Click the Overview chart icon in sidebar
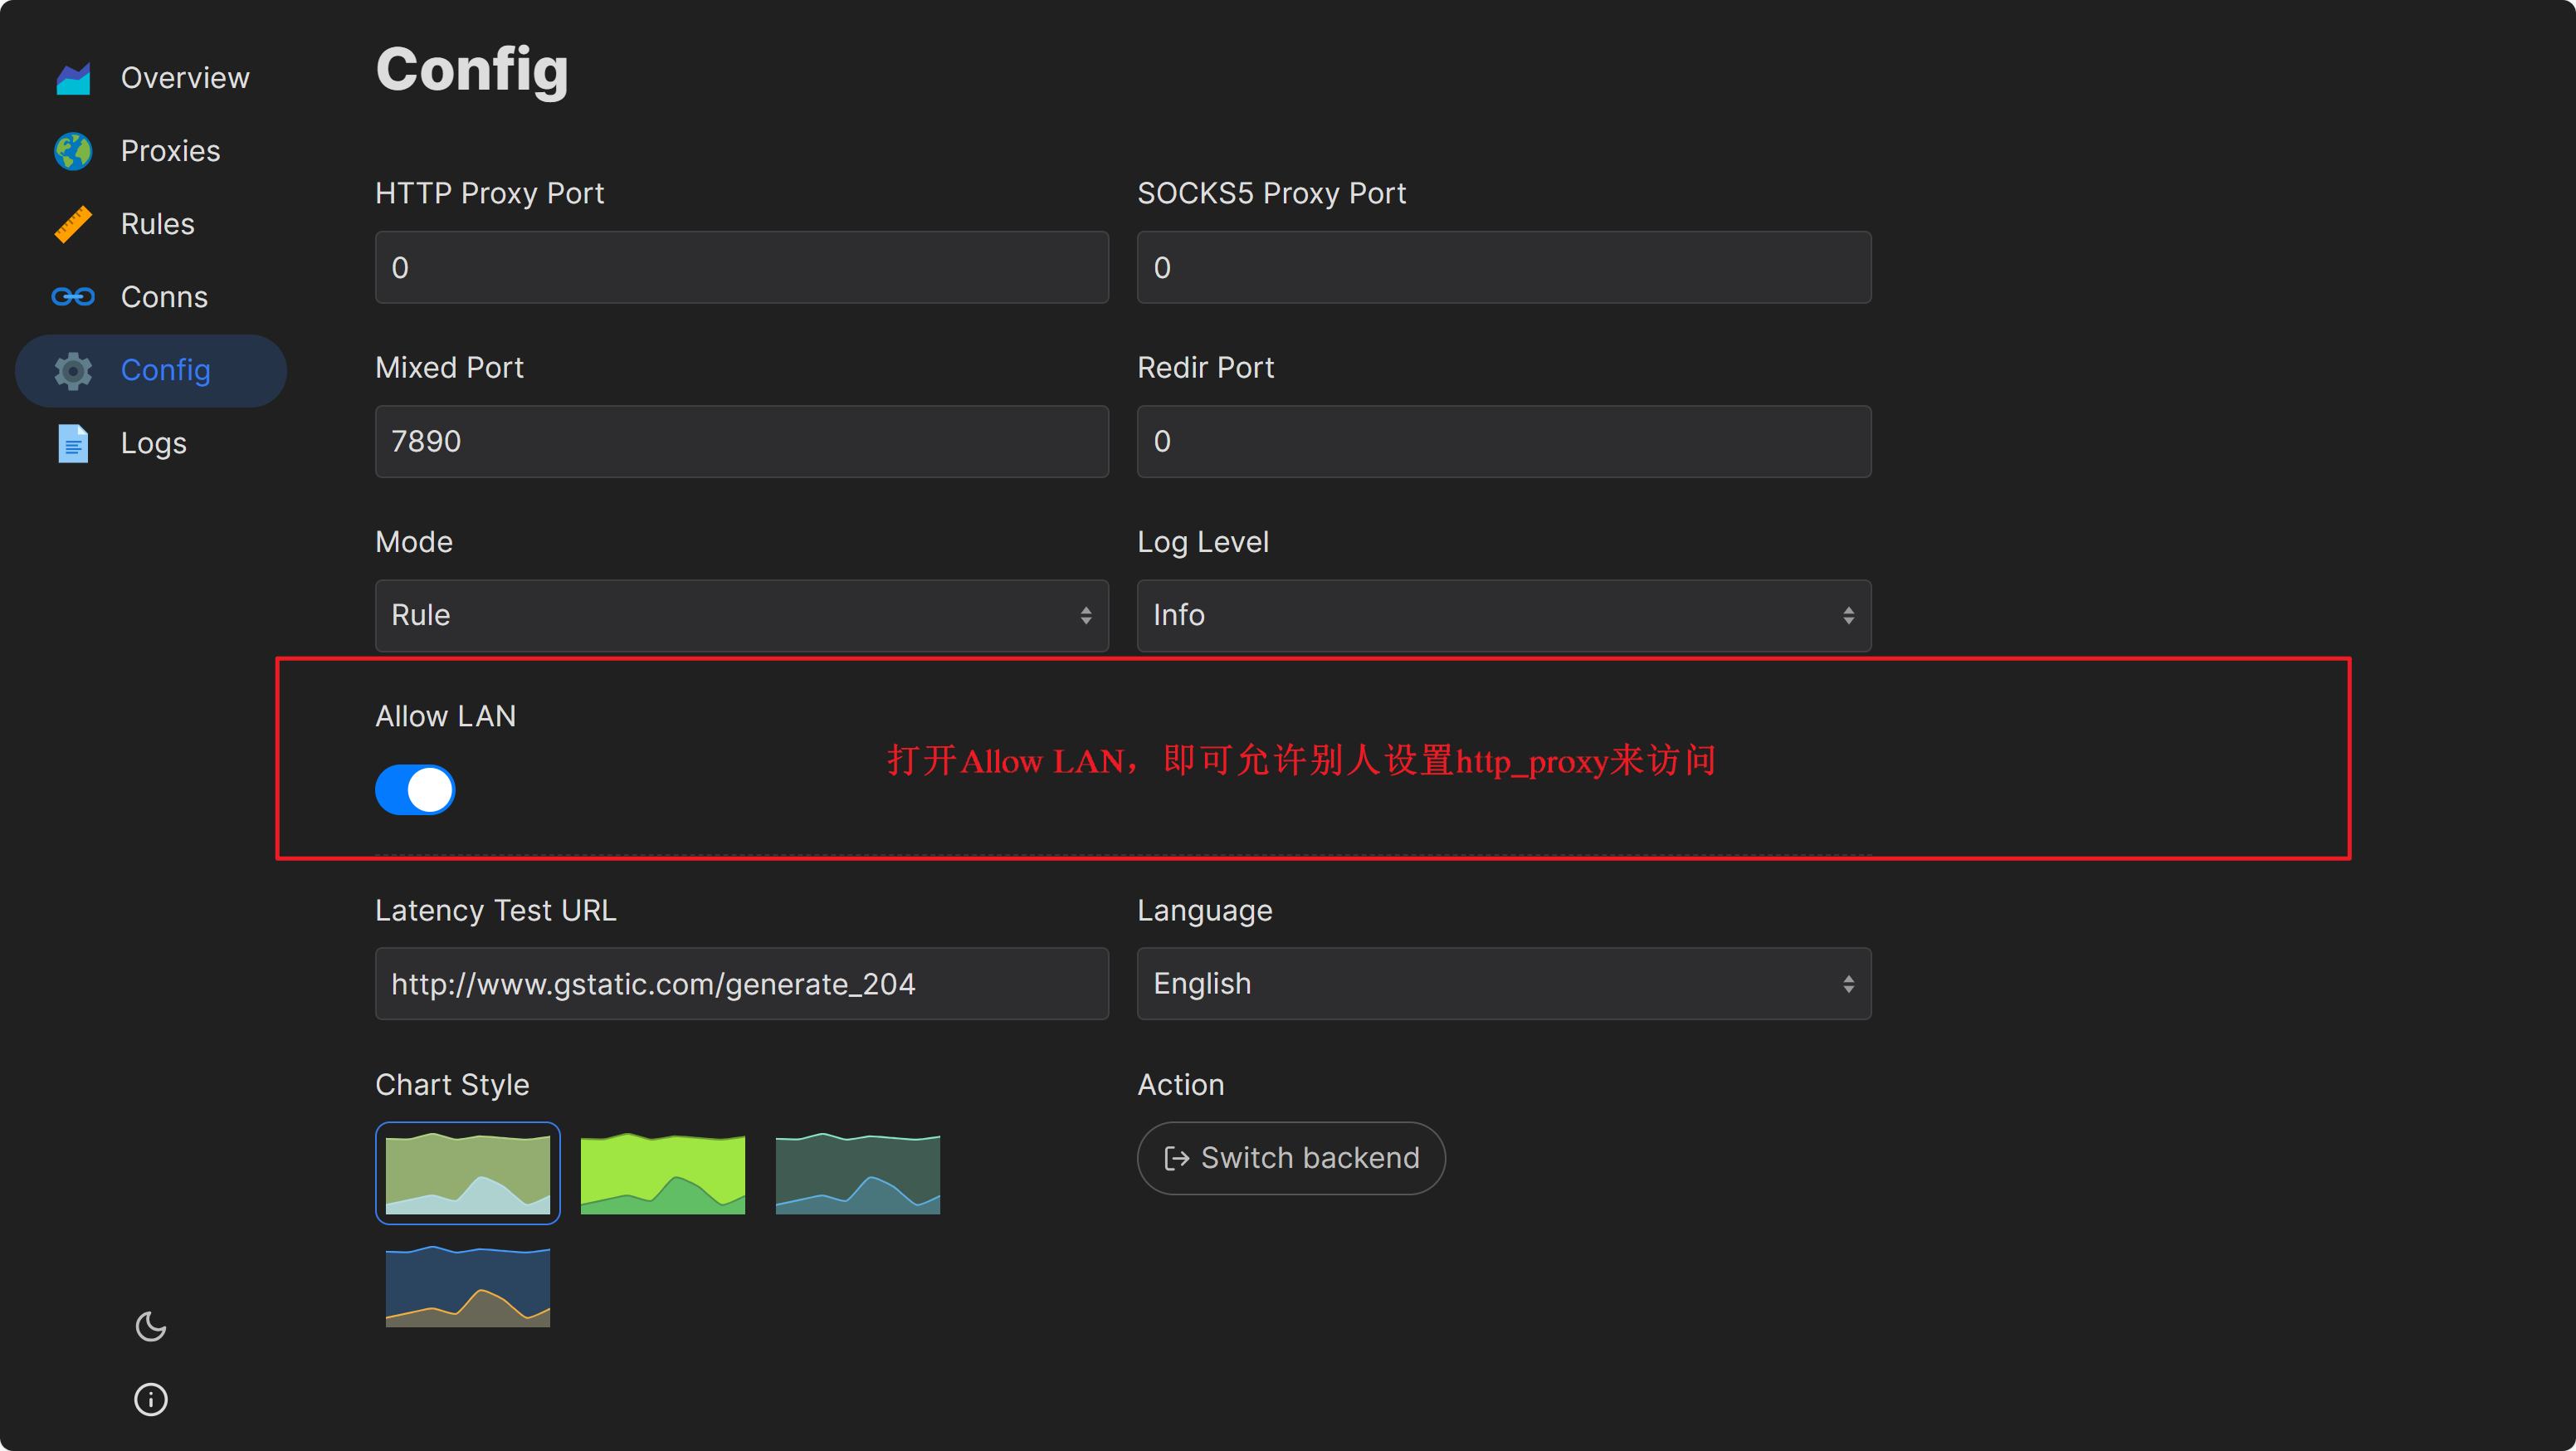This screenshot has height=1451, width=2576. [x=73, y=78]
